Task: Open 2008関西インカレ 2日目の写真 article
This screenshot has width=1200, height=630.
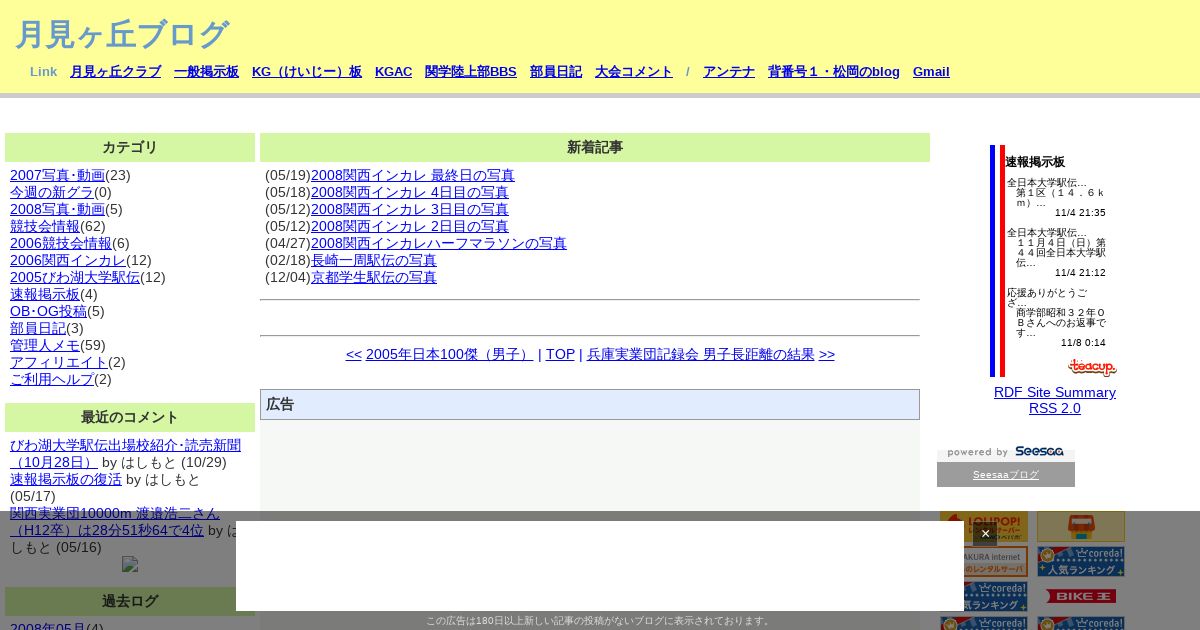Action: click(x=410, y=226)
